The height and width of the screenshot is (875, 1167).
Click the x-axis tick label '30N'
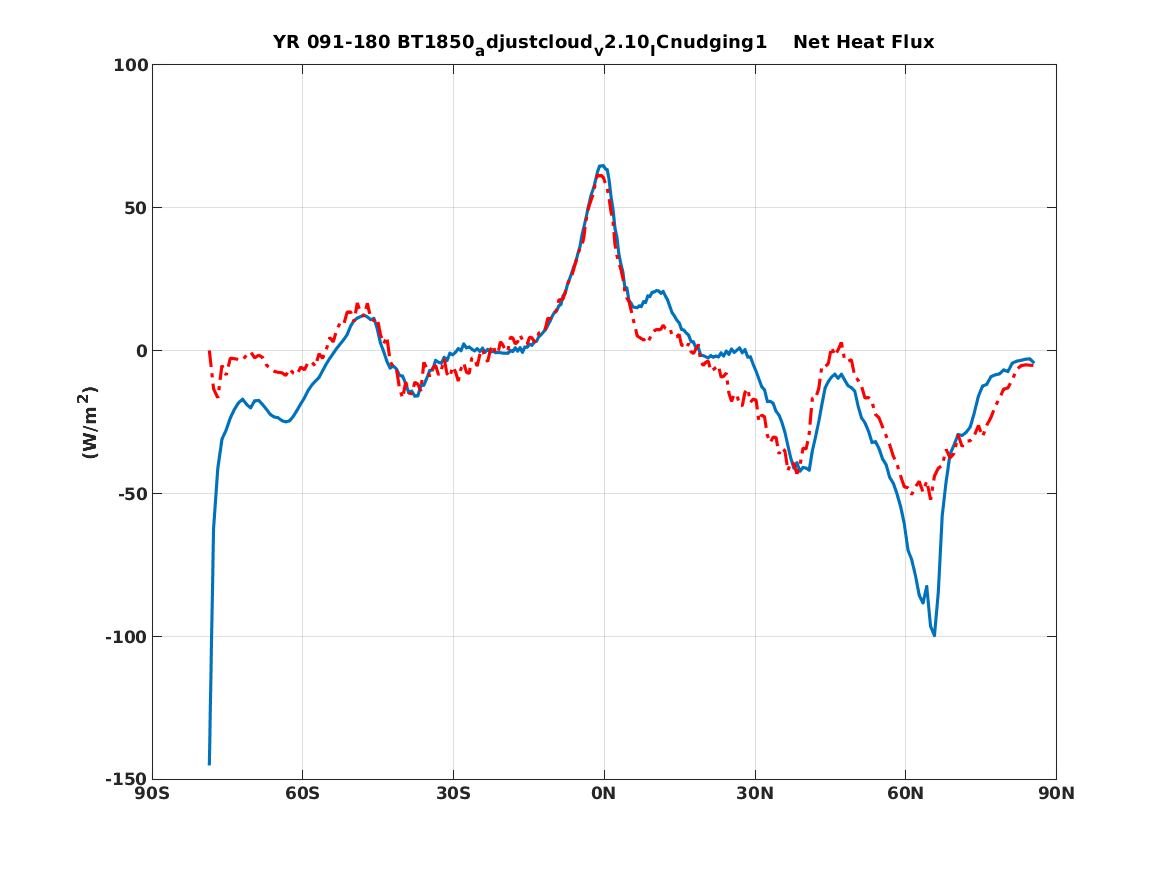coord(755,794)
